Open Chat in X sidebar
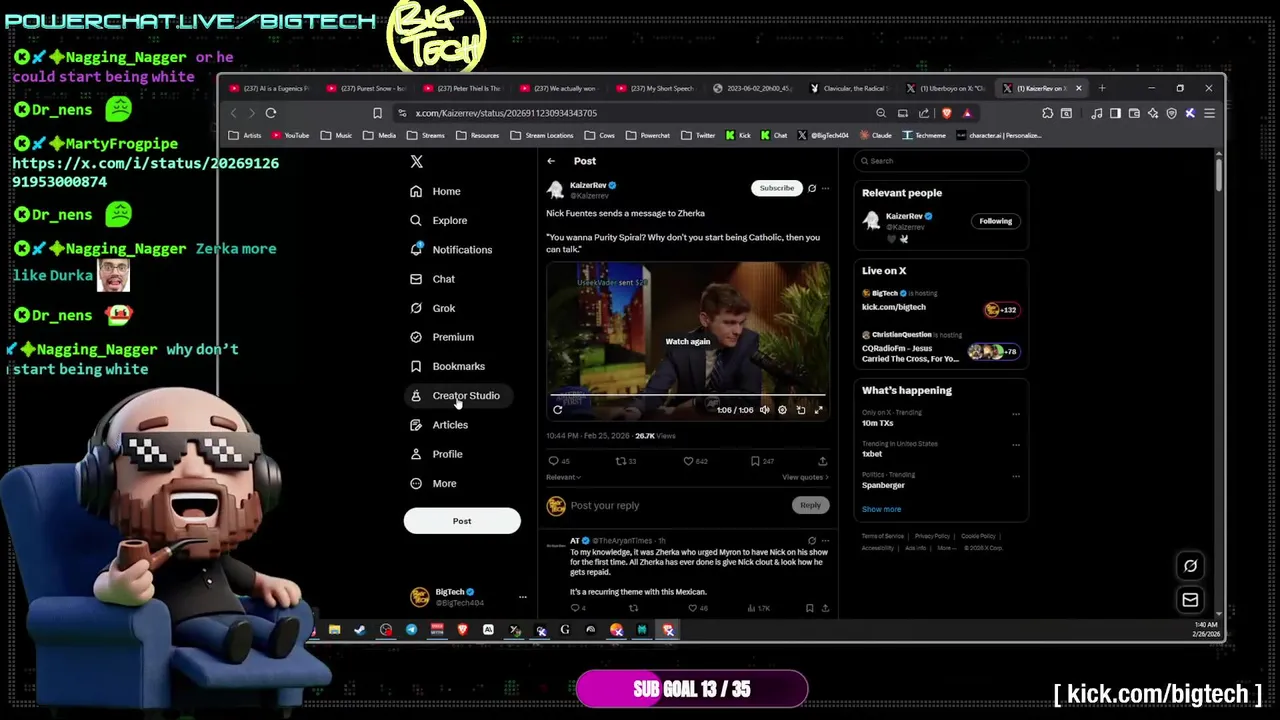 432,279
